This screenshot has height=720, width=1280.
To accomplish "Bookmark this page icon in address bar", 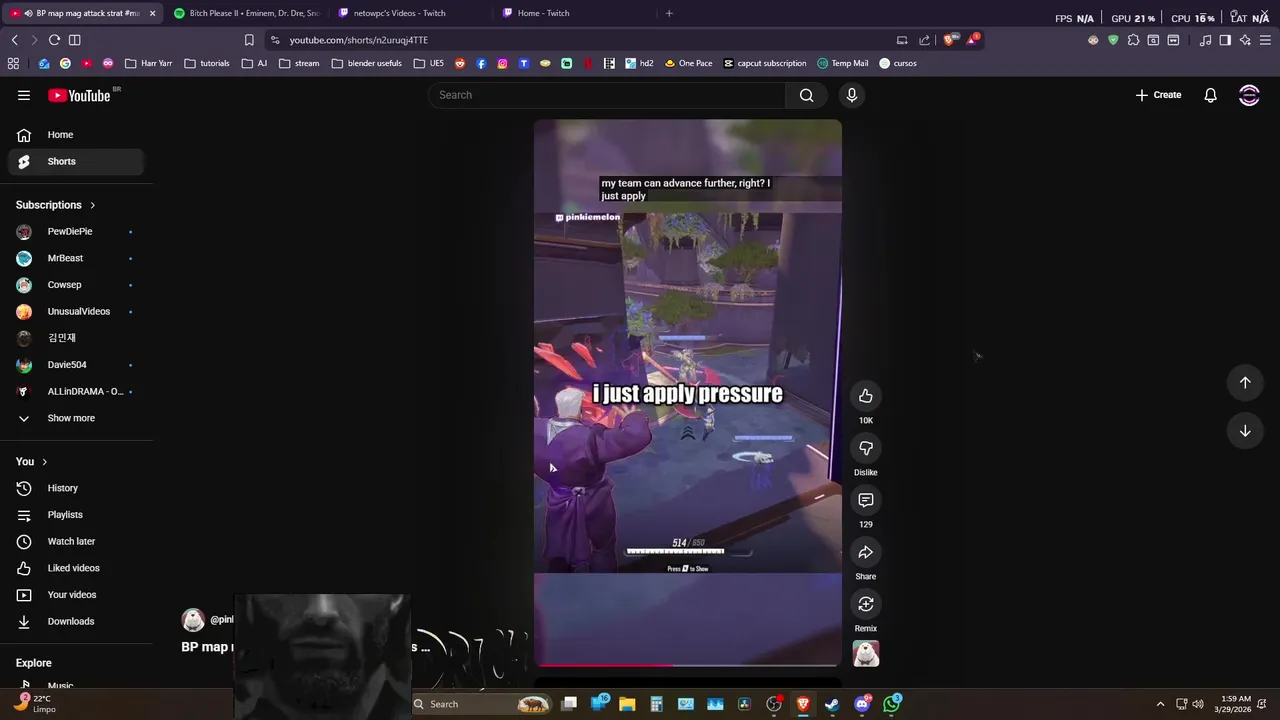I will [249, 40].
